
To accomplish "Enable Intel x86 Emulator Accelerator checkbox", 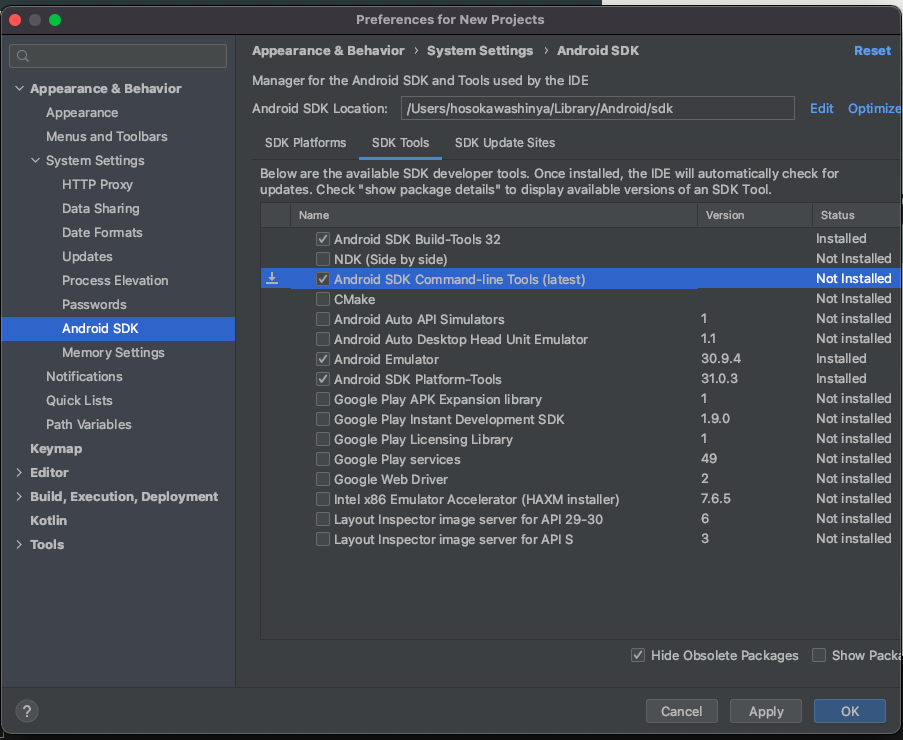I will 323,499.
